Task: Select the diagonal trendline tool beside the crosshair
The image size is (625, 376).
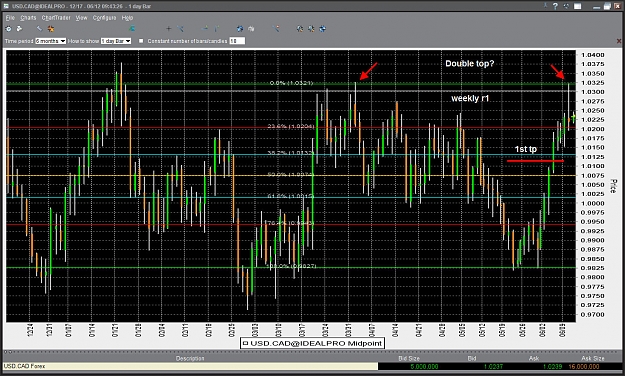Action: coord(180,29)
